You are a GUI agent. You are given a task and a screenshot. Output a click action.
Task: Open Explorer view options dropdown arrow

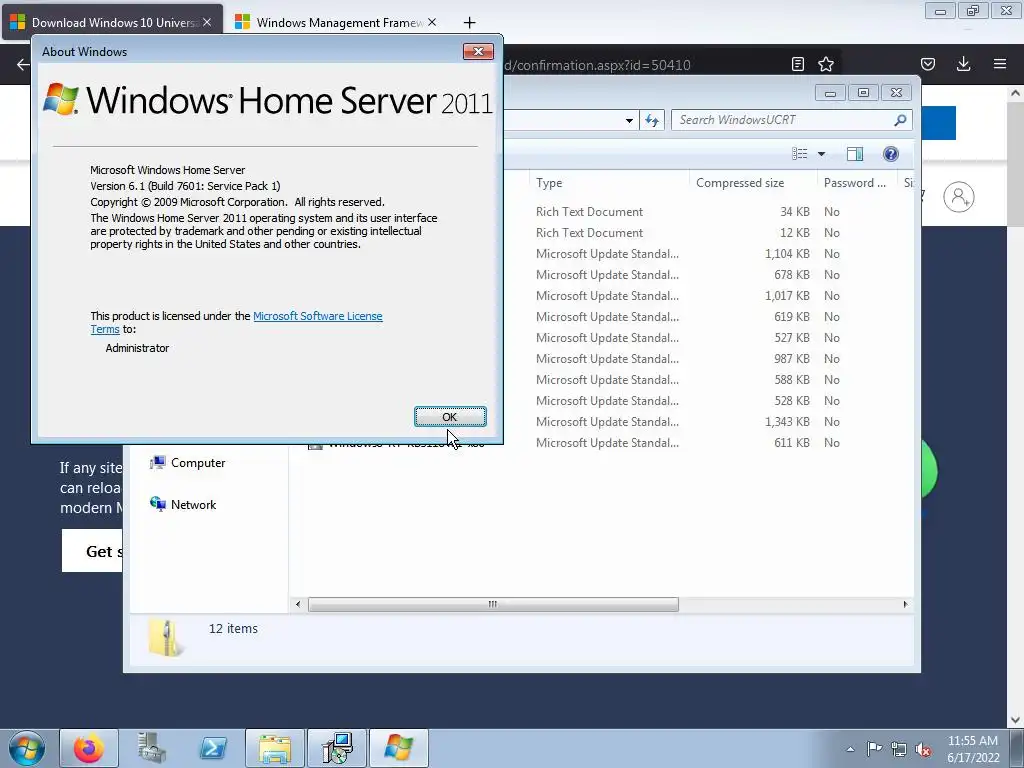coord(822,153)
